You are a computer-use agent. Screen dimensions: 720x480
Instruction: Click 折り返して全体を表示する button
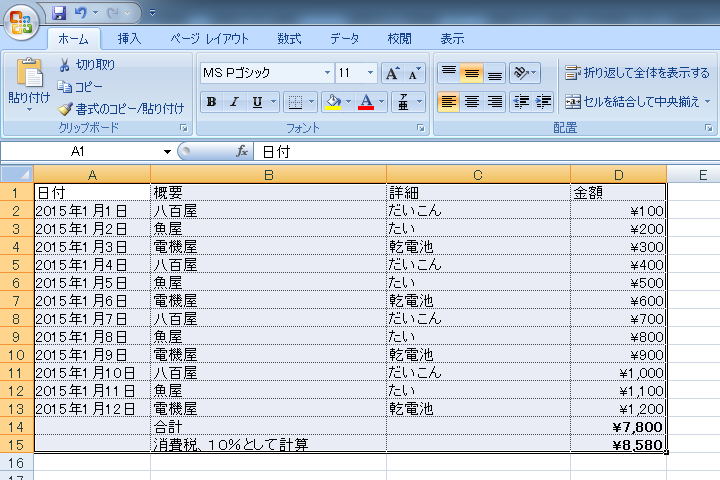(637, 73)
